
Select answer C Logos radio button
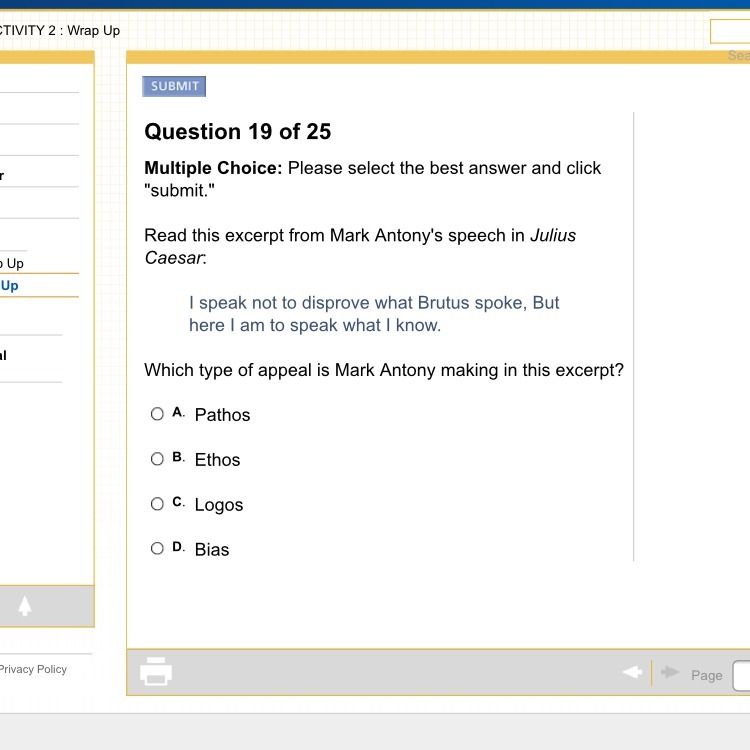tap(157, 504)
